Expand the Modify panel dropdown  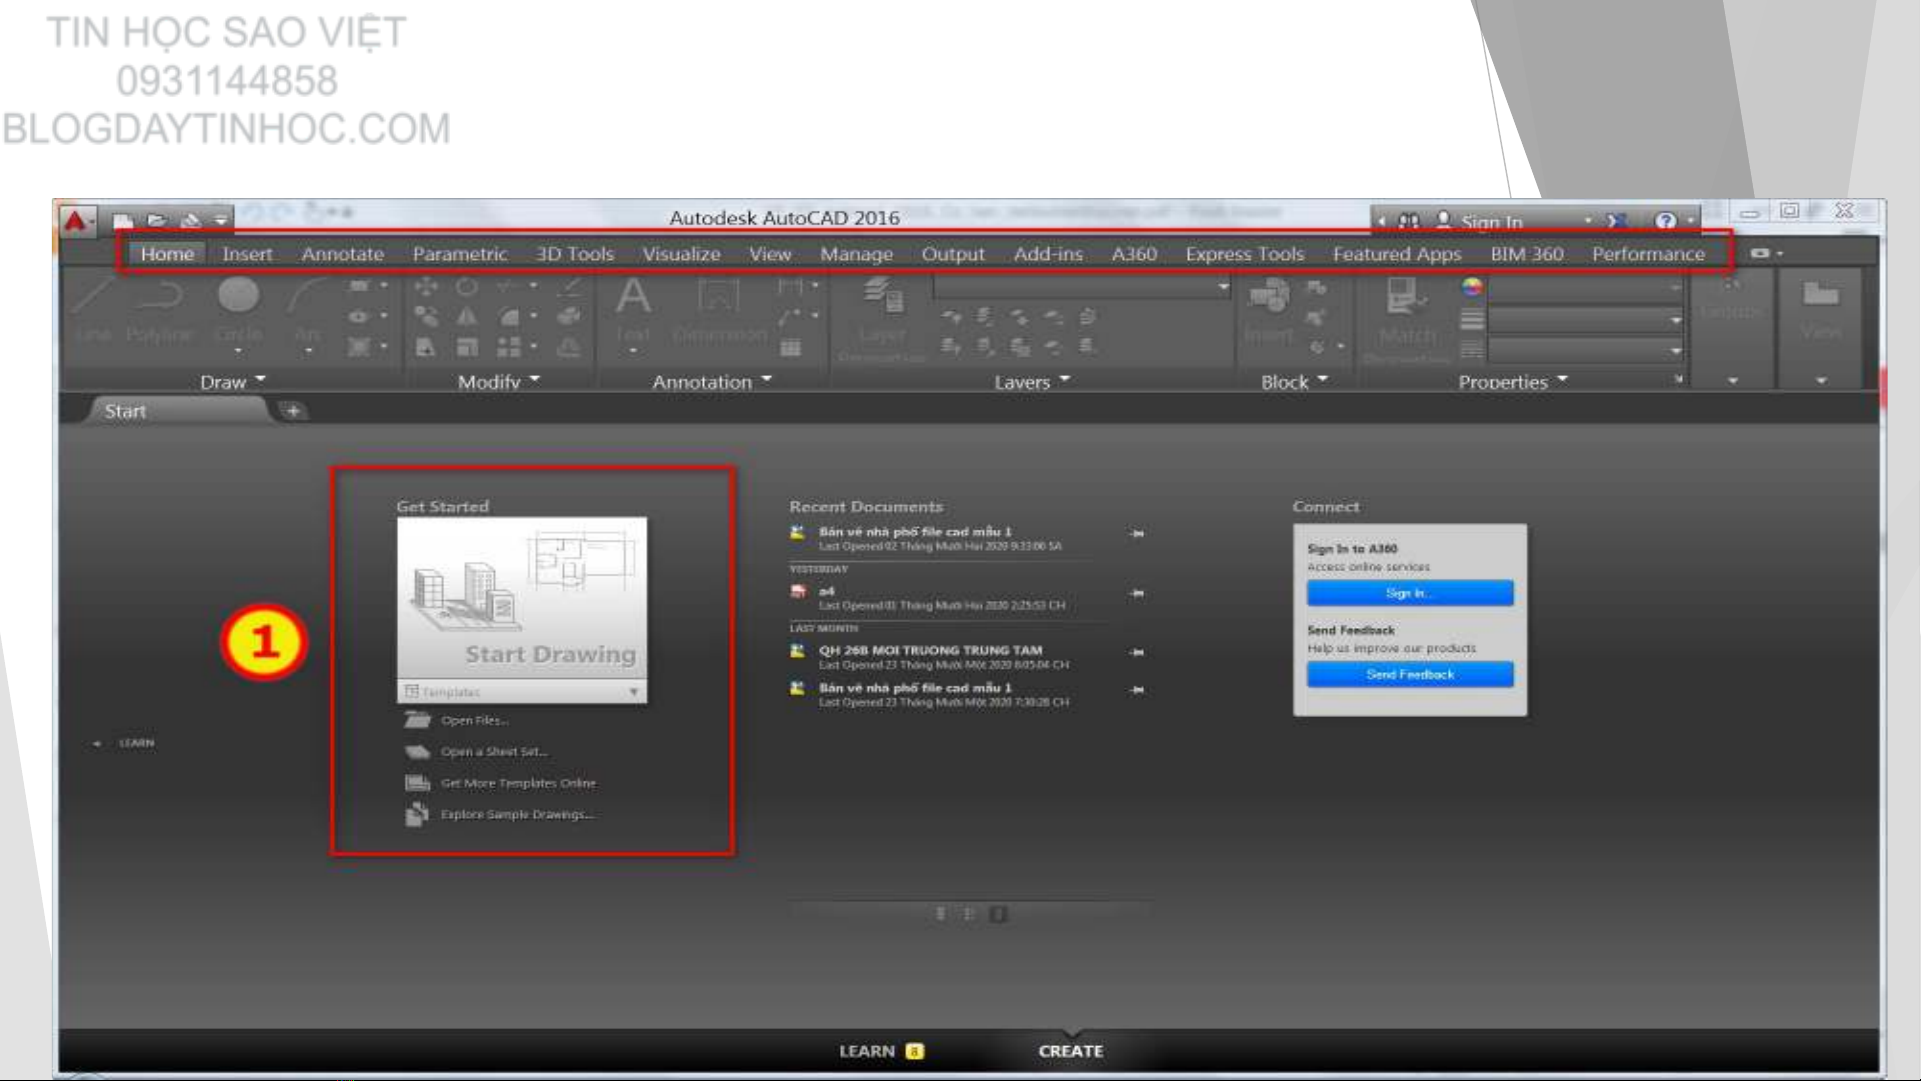[498, 382]
